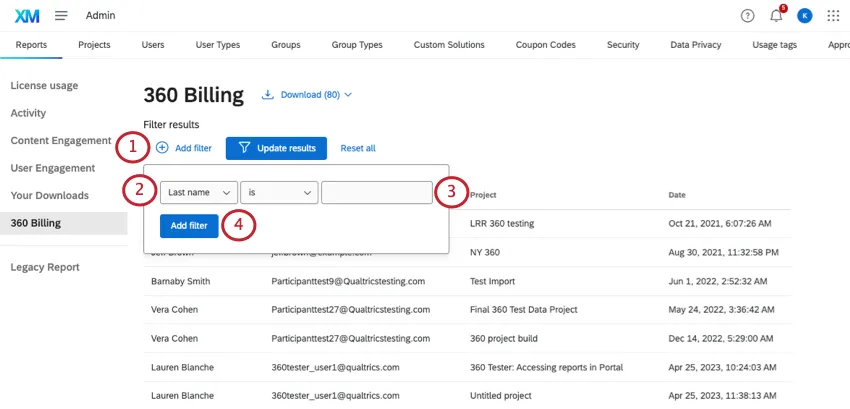Click the Reset all link
The width and height of the screenshot is (850, 409).
pos(358,148)
